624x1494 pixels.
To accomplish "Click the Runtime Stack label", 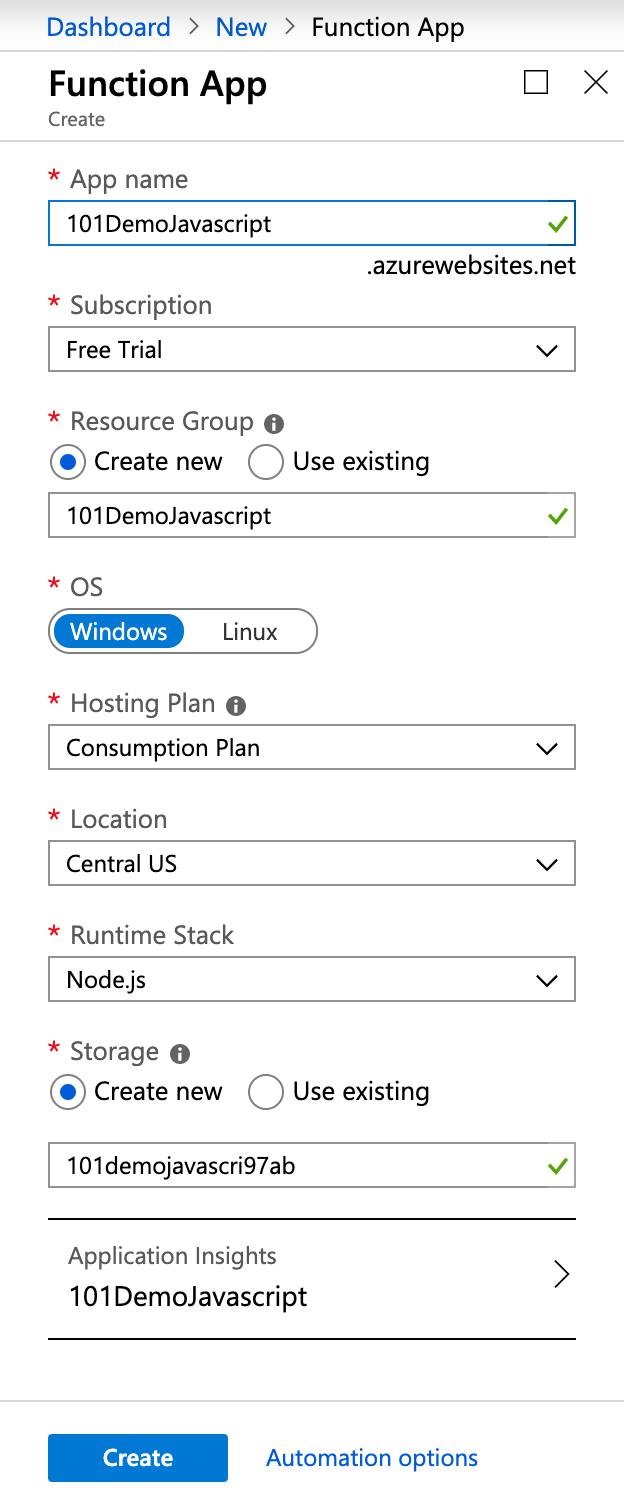I will tap(152, 936).
